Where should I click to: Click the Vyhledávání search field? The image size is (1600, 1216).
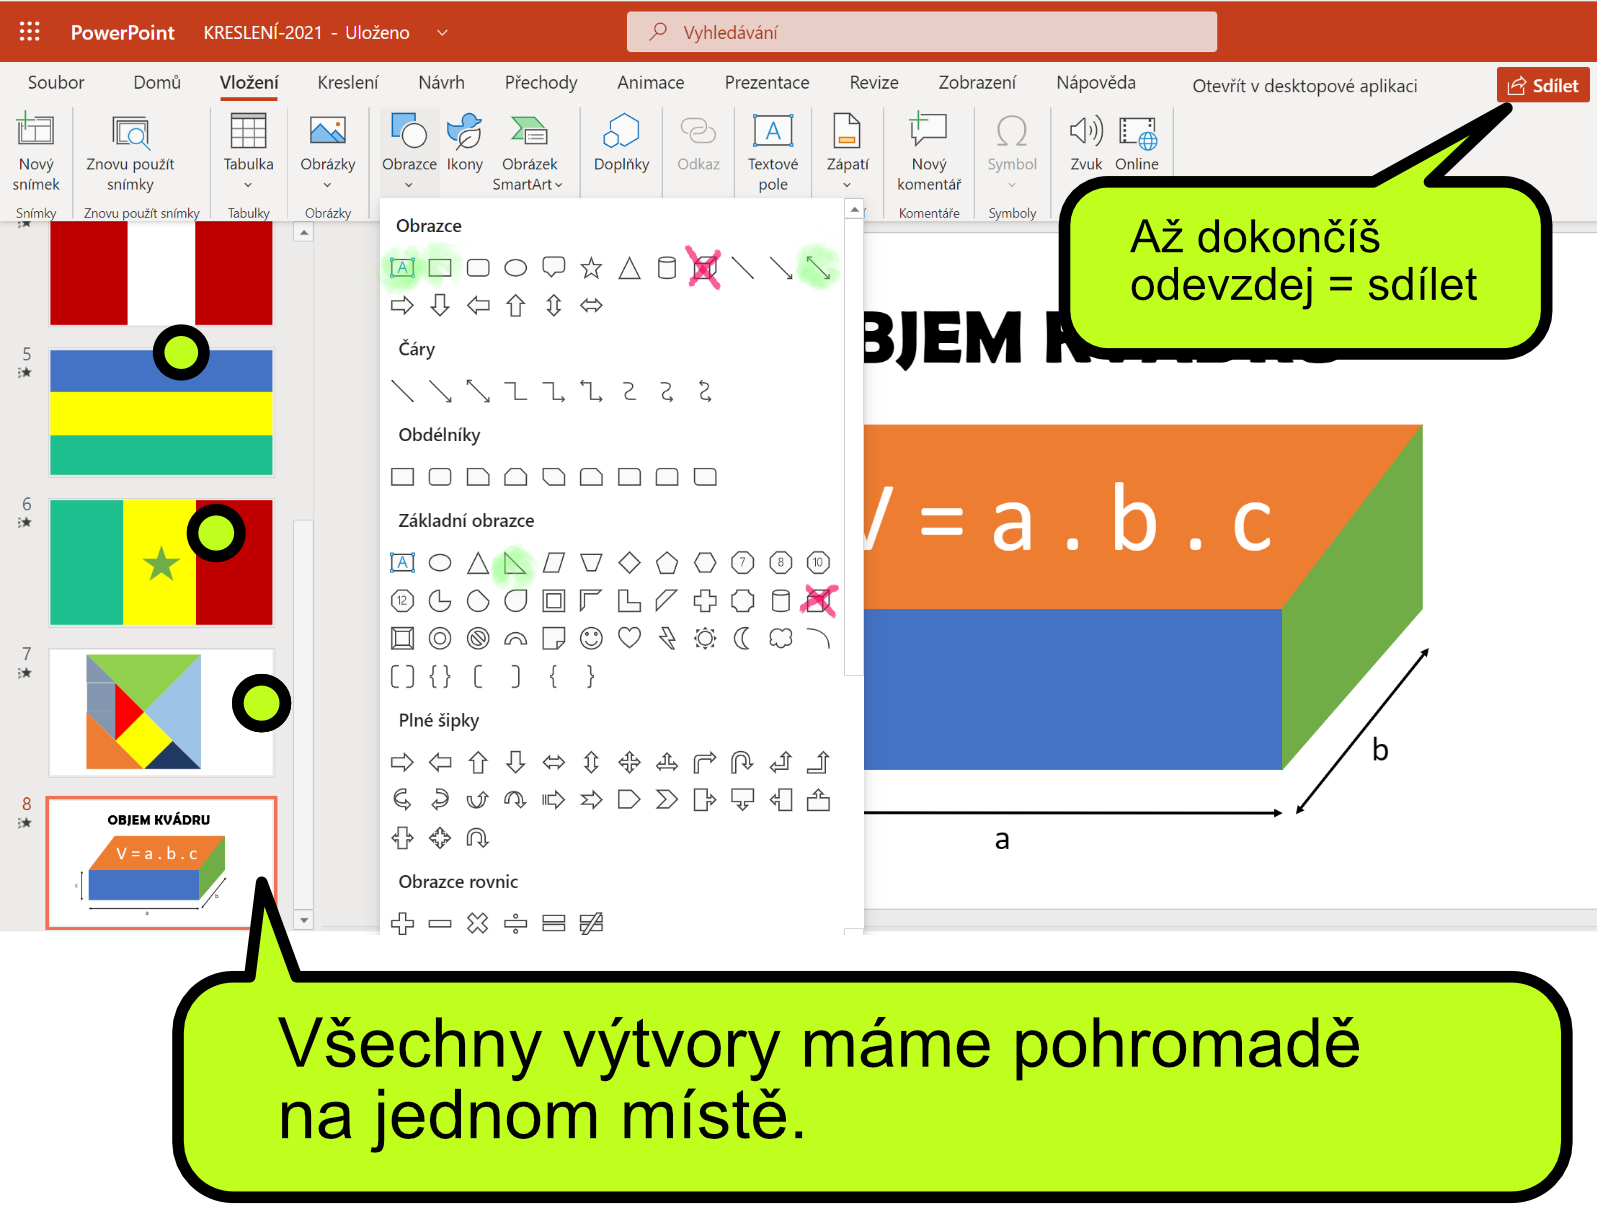click(921, 32)
